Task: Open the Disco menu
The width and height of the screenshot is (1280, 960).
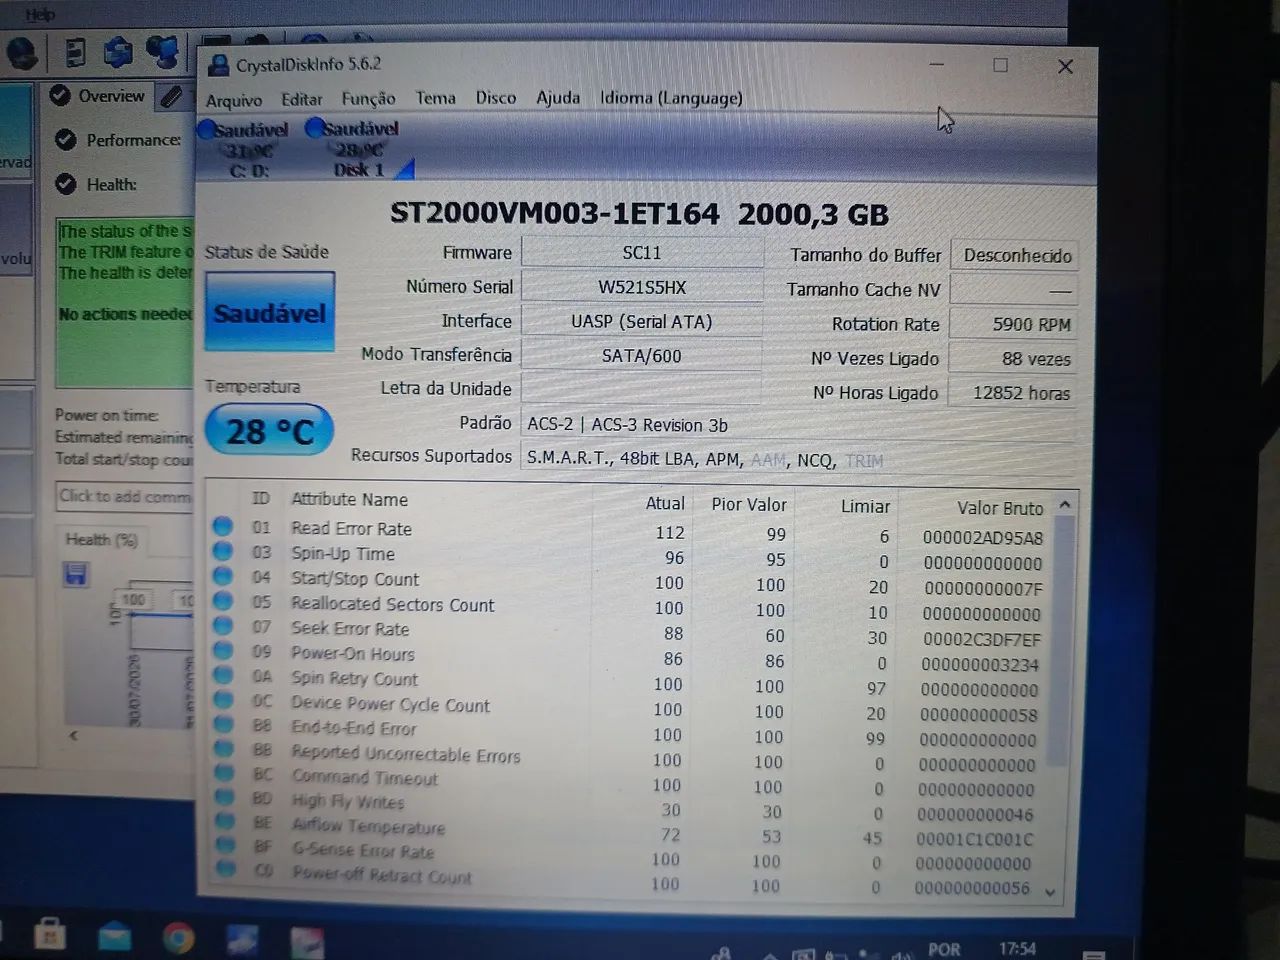Action: pos(496,97)
